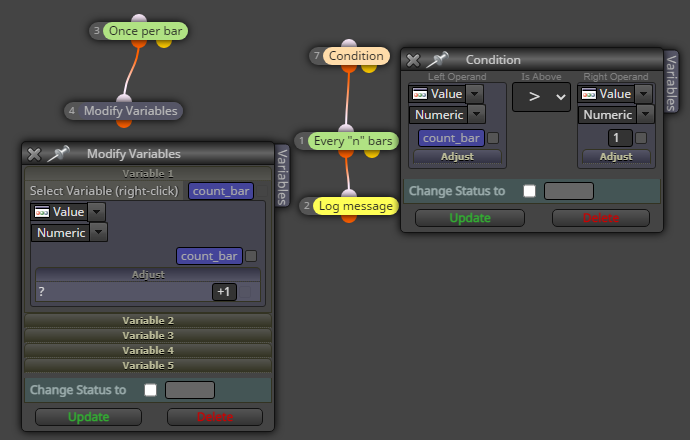Toggle checkbox next to Select Variable count_bar

coord(262,191)
